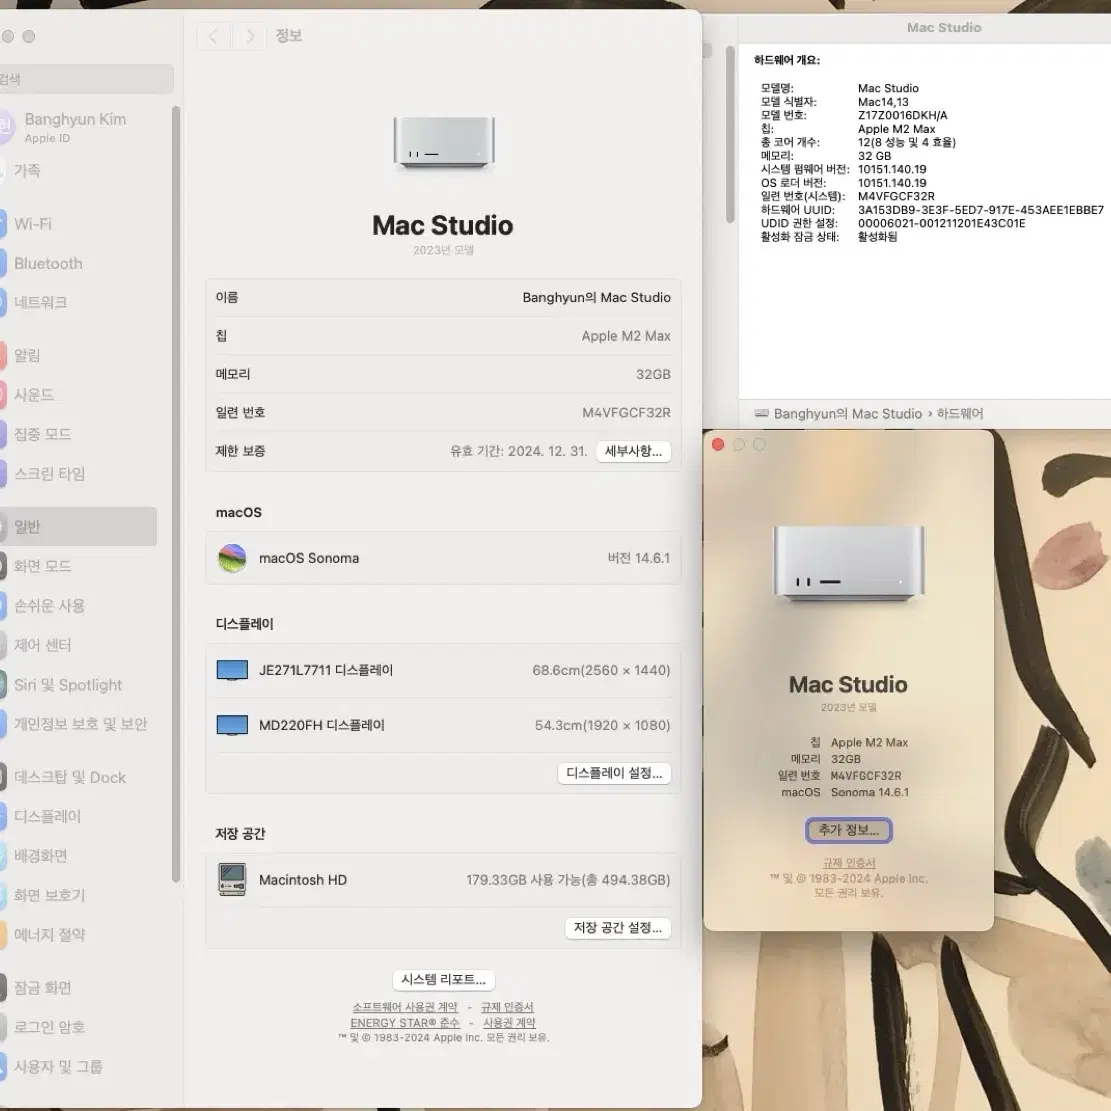Open 화면 보호기 in the sidebar
Image resolution: width=1111 pixels, height=1111 pixels.
tap(50, 896)
